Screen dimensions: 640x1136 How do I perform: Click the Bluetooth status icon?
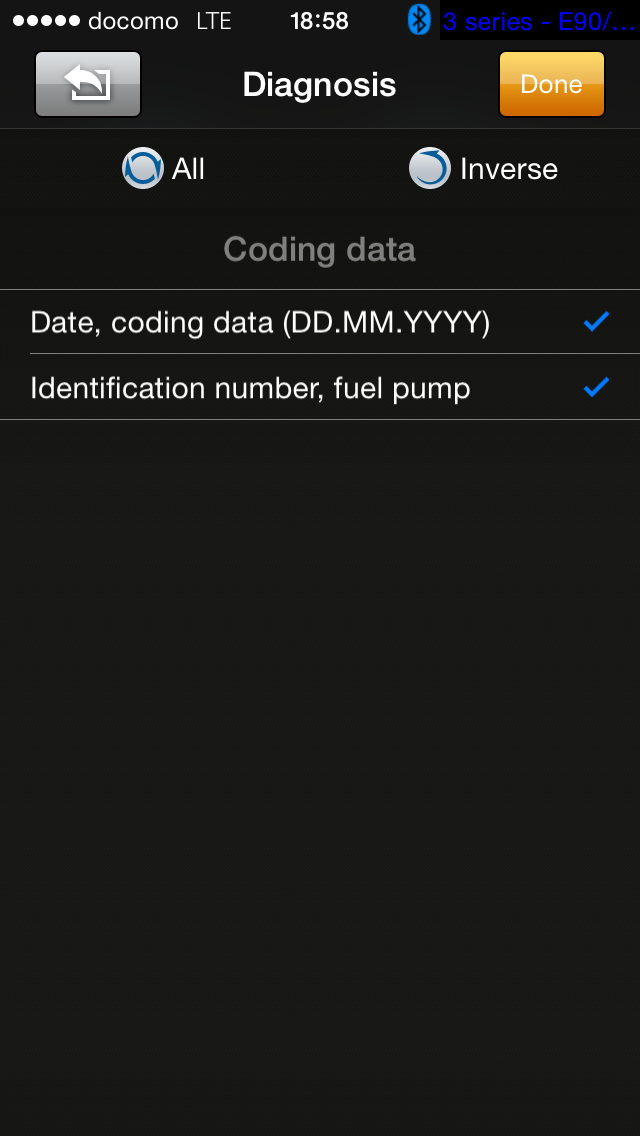[419, 20]
